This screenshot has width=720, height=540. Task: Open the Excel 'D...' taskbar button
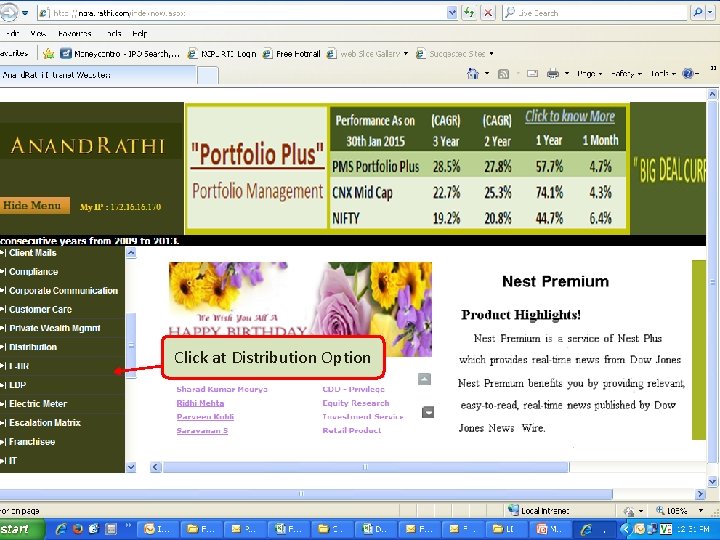[376, 529]
